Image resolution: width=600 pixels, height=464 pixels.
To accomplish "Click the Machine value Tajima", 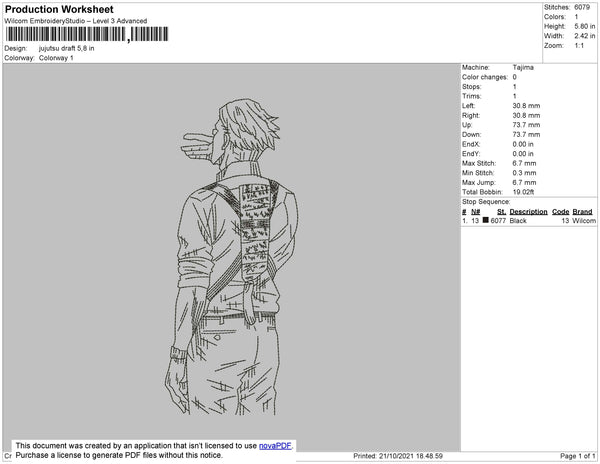I will [x=523, y=67].
